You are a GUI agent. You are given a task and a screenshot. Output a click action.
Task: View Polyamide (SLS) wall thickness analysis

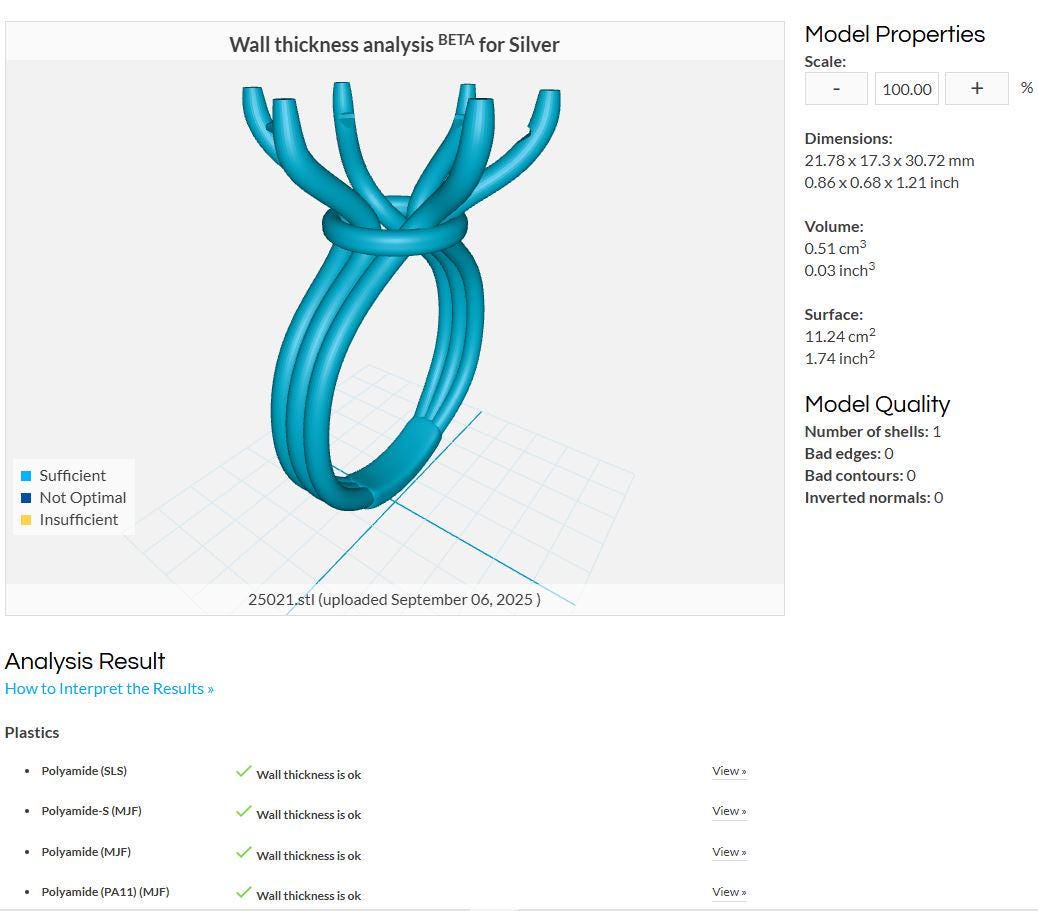point(729,771)
